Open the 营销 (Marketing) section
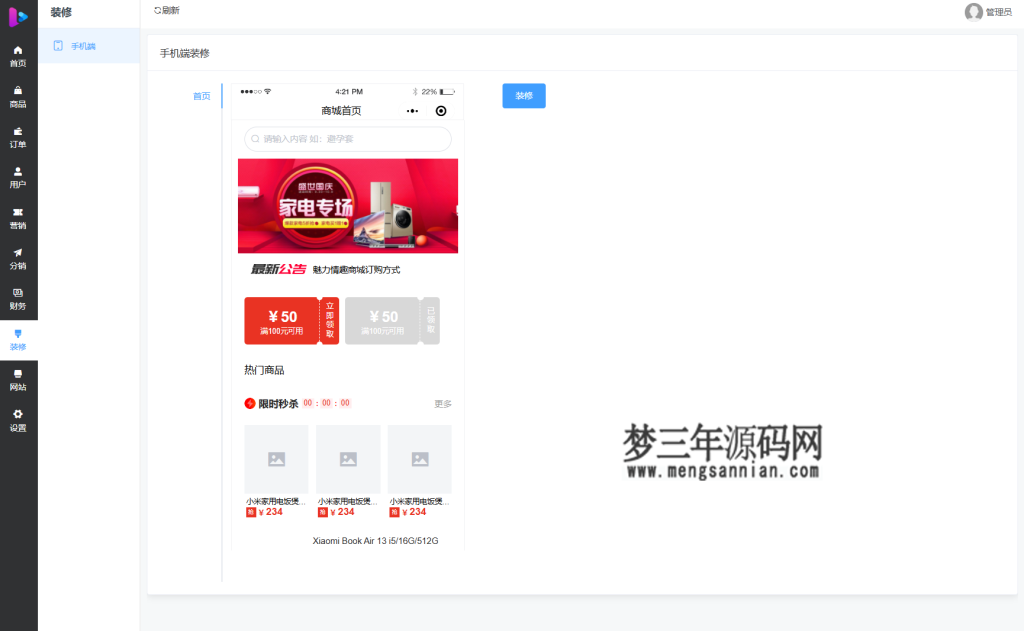 18,218
